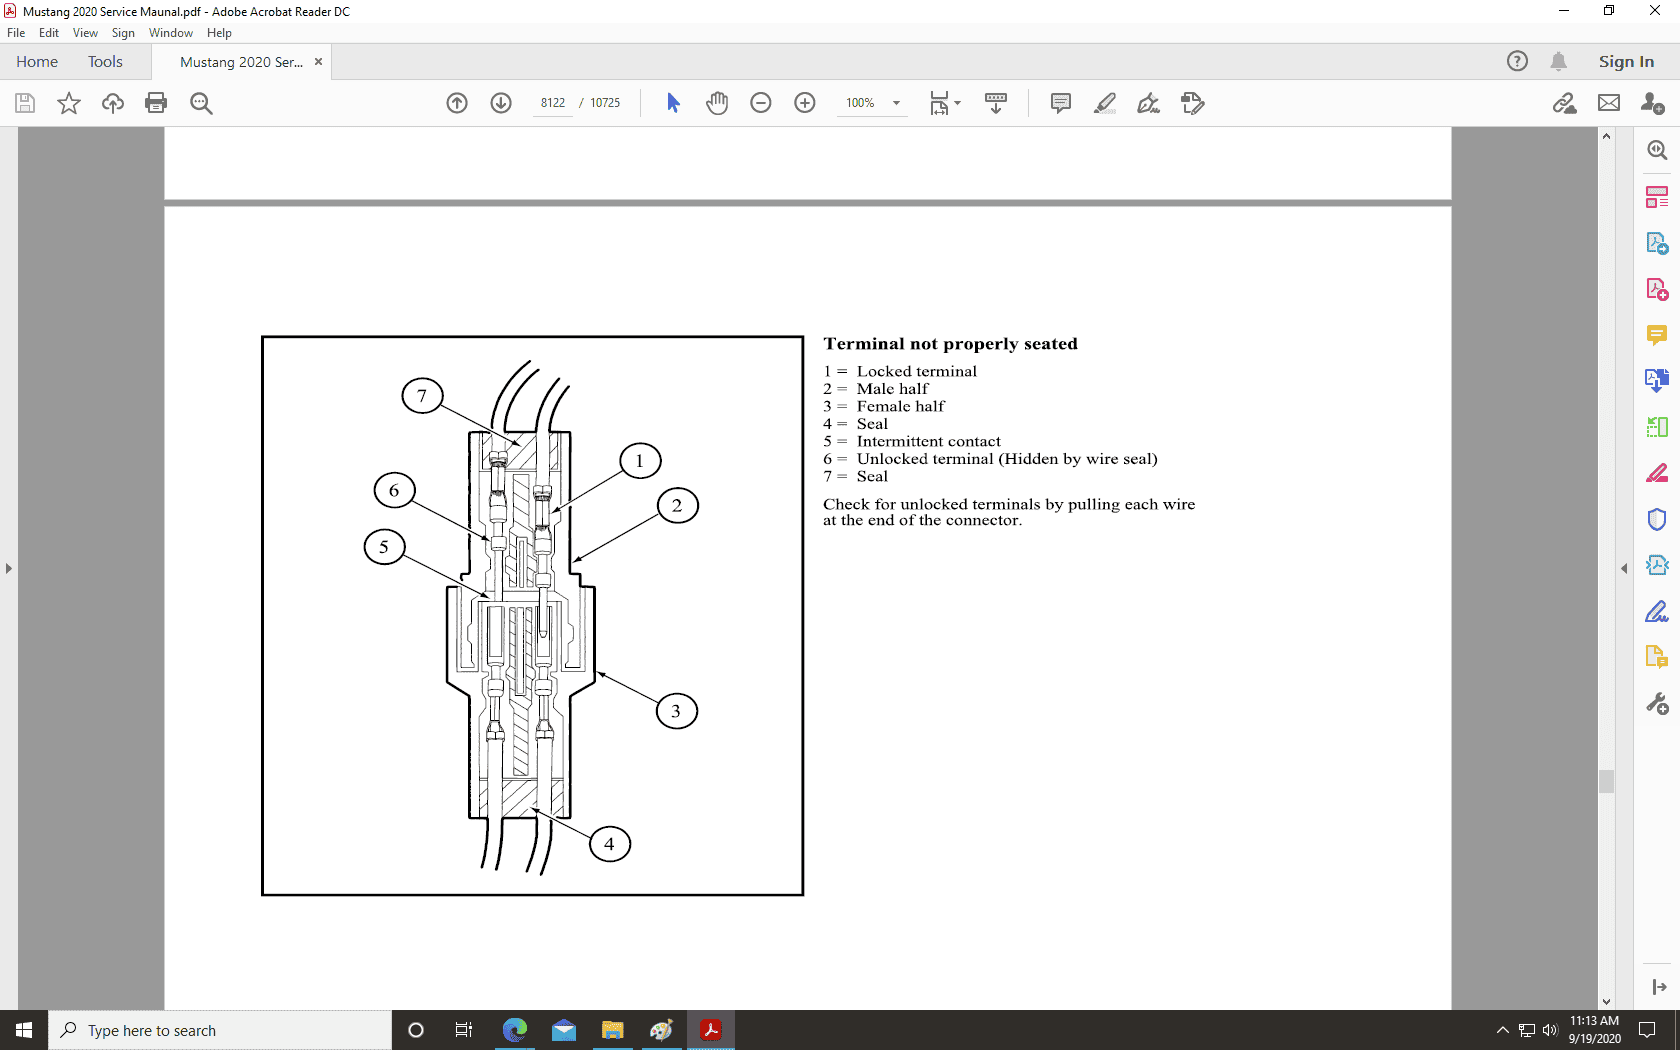Open the Edit menu
The image size is (1680, 1050).
pyautogui.click(x=49, y=33)
